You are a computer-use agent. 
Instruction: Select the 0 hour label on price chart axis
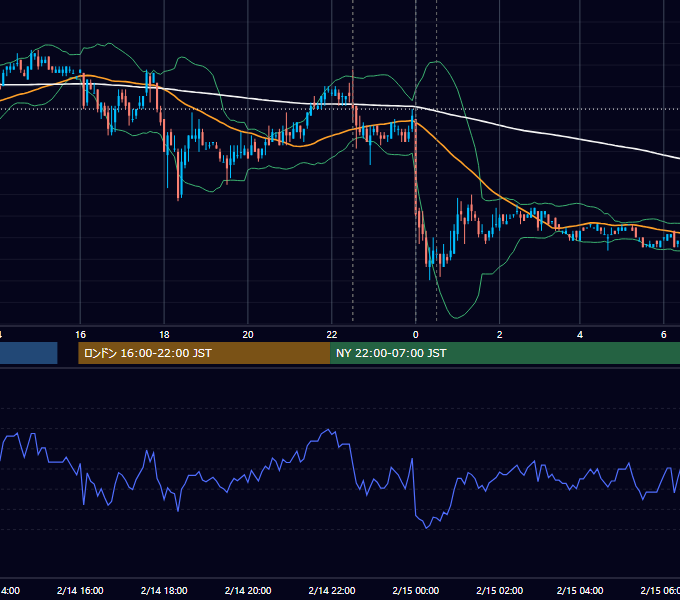tap(415, 335)
